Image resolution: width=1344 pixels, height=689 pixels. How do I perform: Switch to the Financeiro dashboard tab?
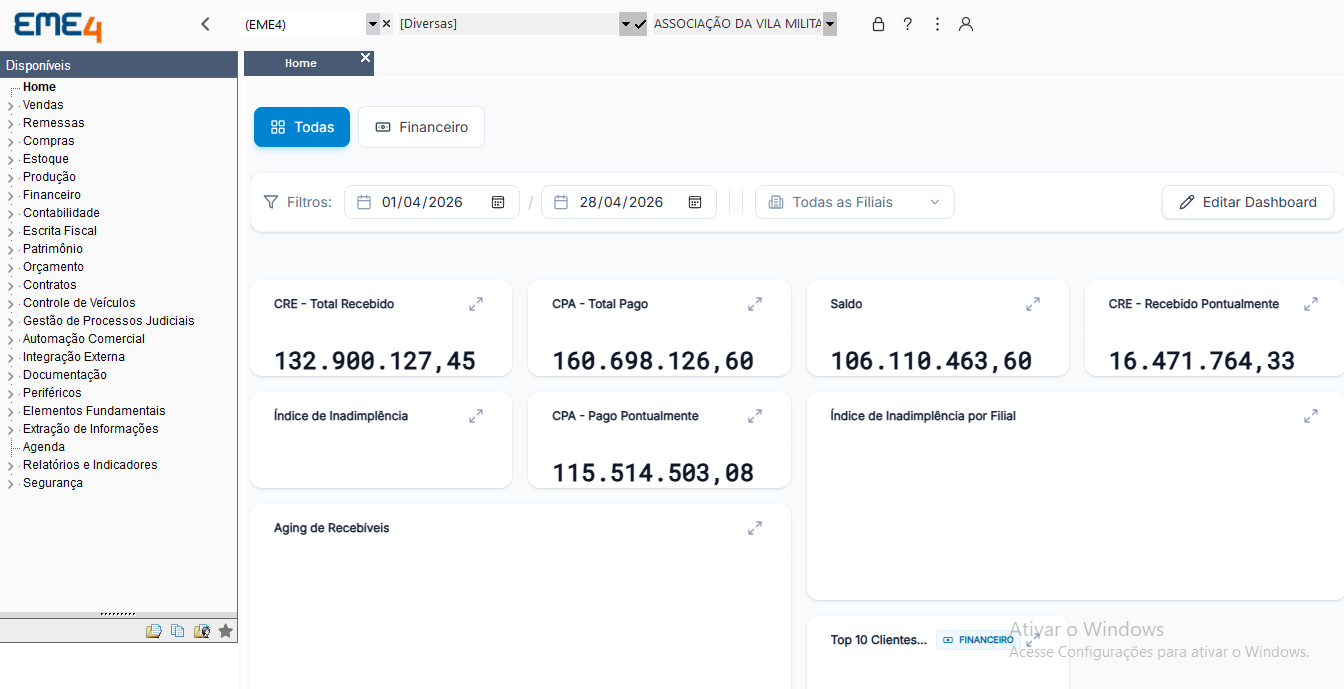(421, 127)
